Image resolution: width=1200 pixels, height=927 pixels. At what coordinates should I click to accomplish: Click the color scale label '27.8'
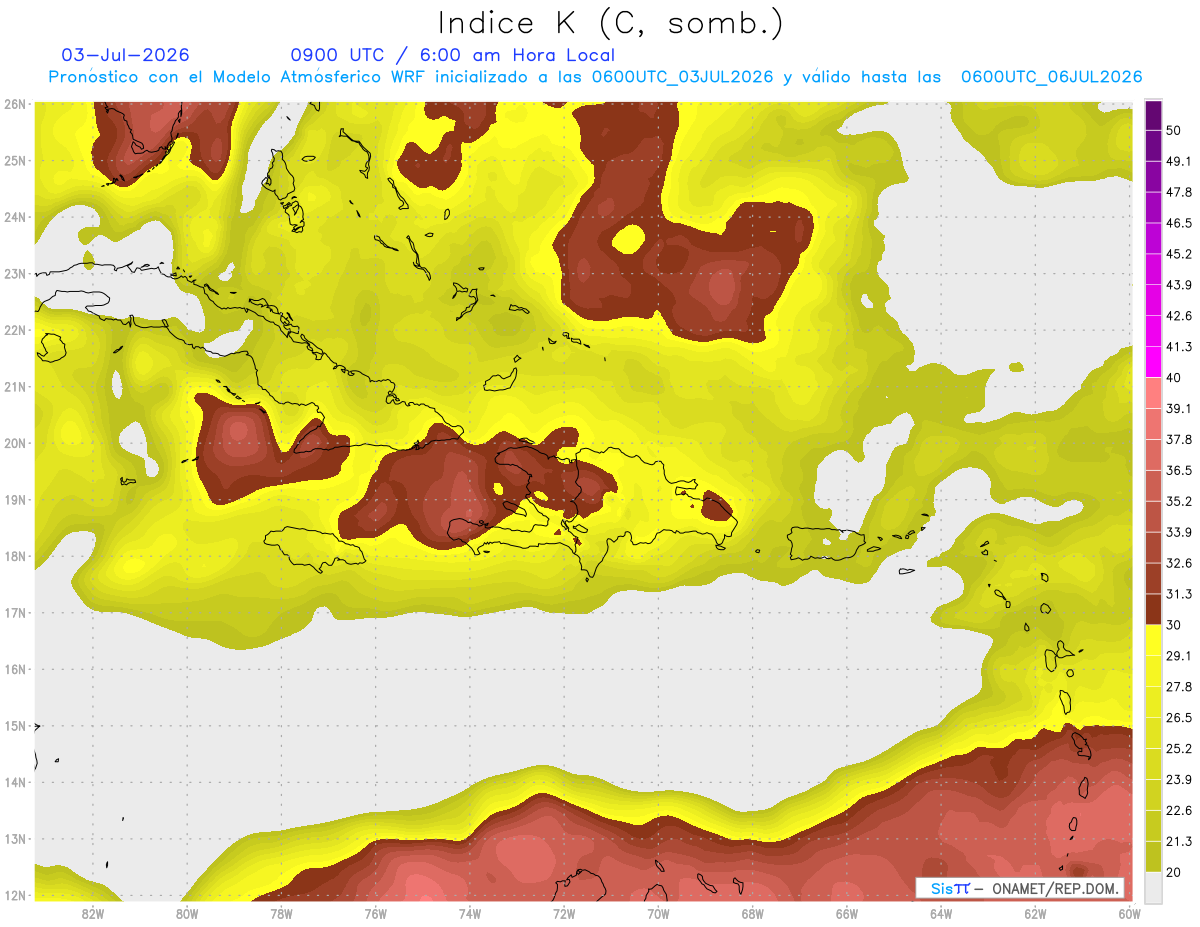point(1178,686)
